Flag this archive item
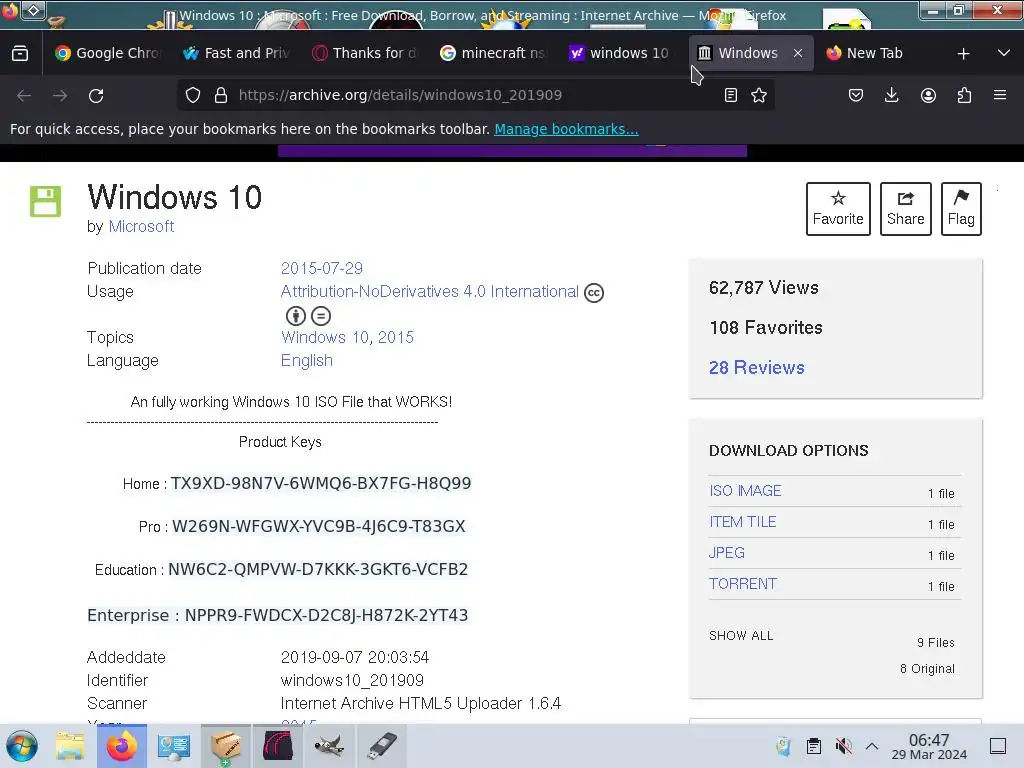The height and width of the screenshot is (768, 1024). click(x=961, y=209)
